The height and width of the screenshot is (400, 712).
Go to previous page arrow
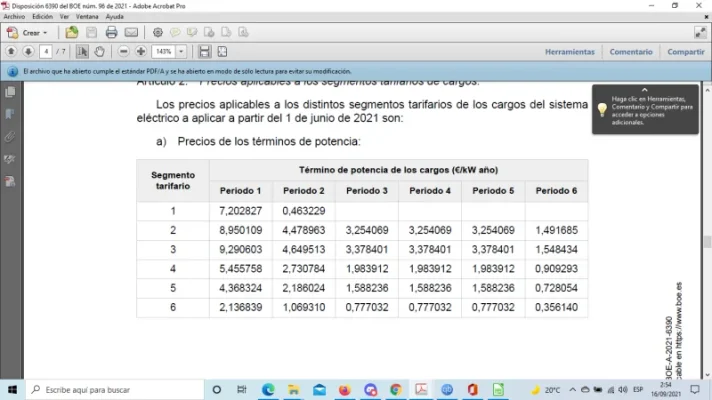[x=11, y=52]
